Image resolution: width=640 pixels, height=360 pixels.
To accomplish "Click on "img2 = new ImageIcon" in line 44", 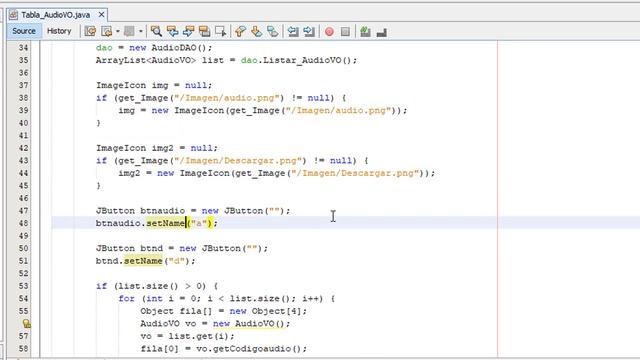I will coord(174,173).
